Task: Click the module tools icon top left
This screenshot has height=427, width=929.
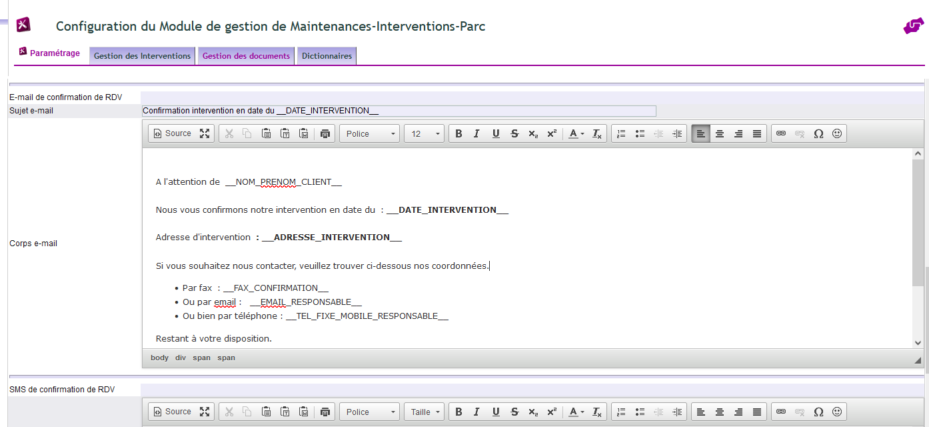Action: tap(23, 25)
